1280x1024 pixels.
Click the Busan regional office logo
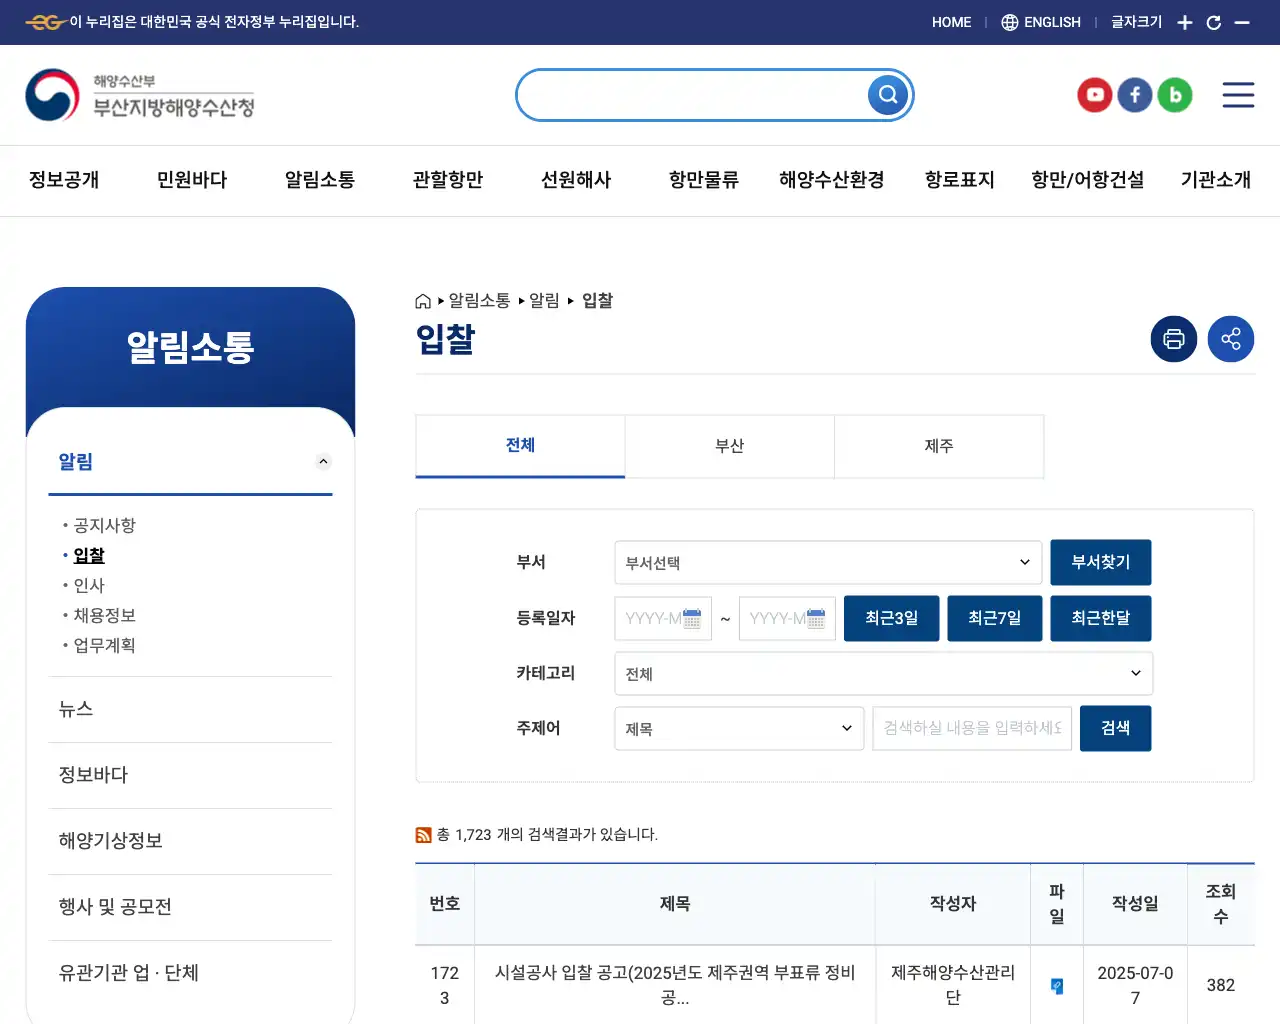click(140, 95)
